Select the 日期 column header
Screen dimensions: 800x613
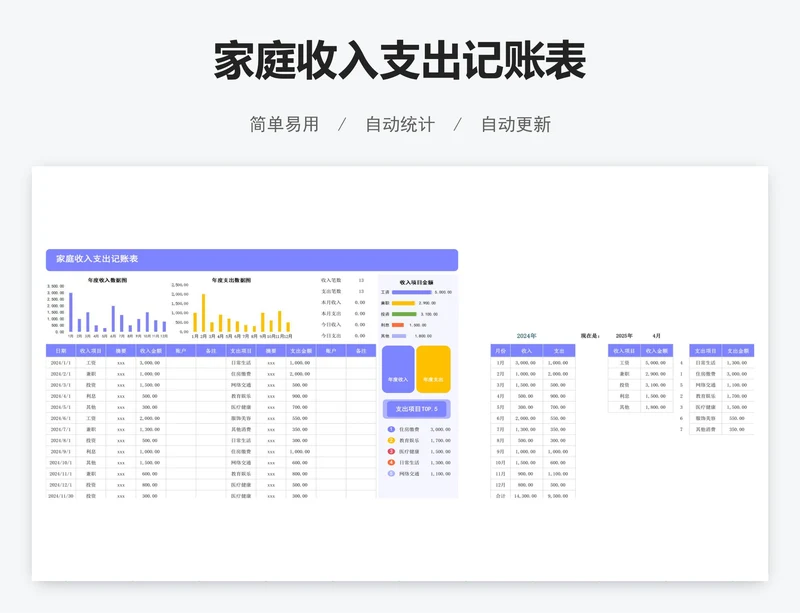tap(61, 351)
